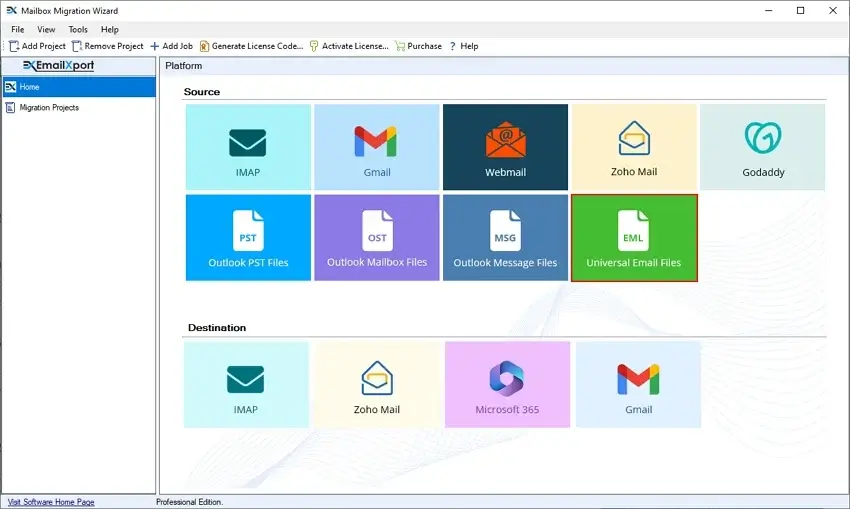Click the Destination section heading
Screen dimensions: 850x509
pyautogui.click(x=217, y=327)
